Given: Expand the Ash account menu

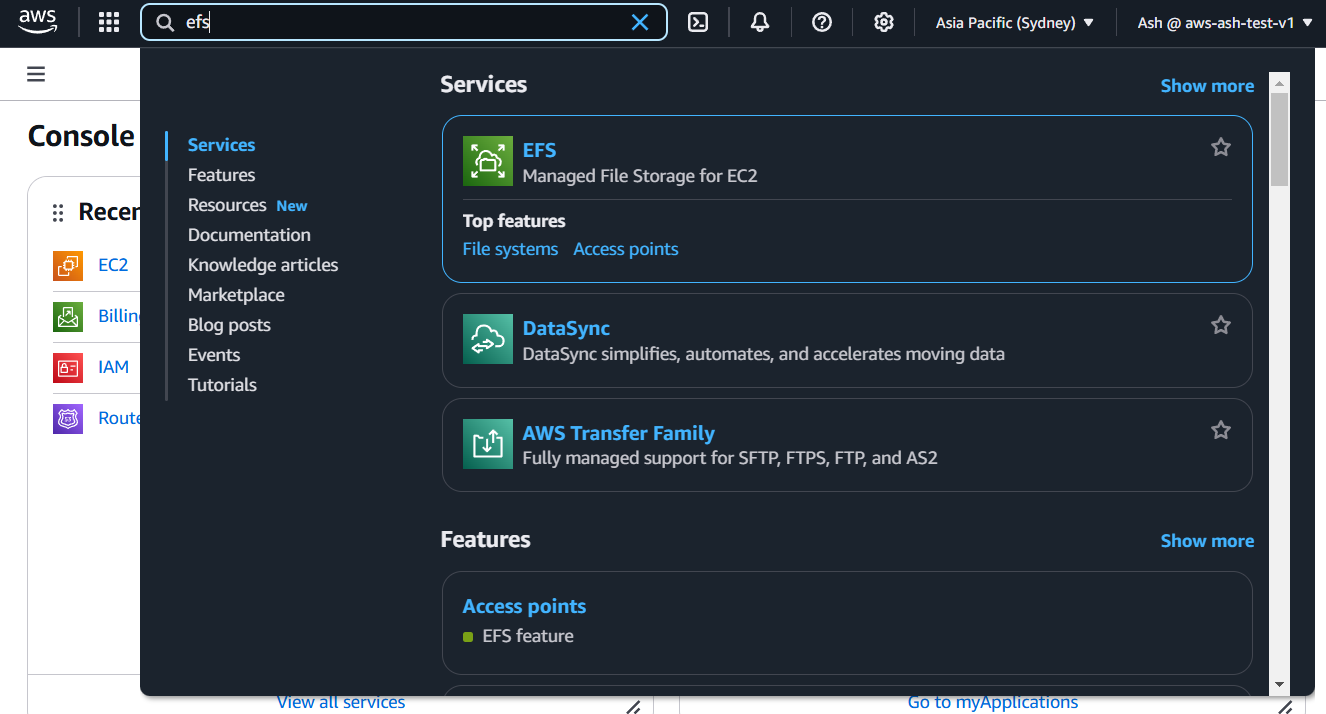Looking at the screenshot, I should 1225,22.
